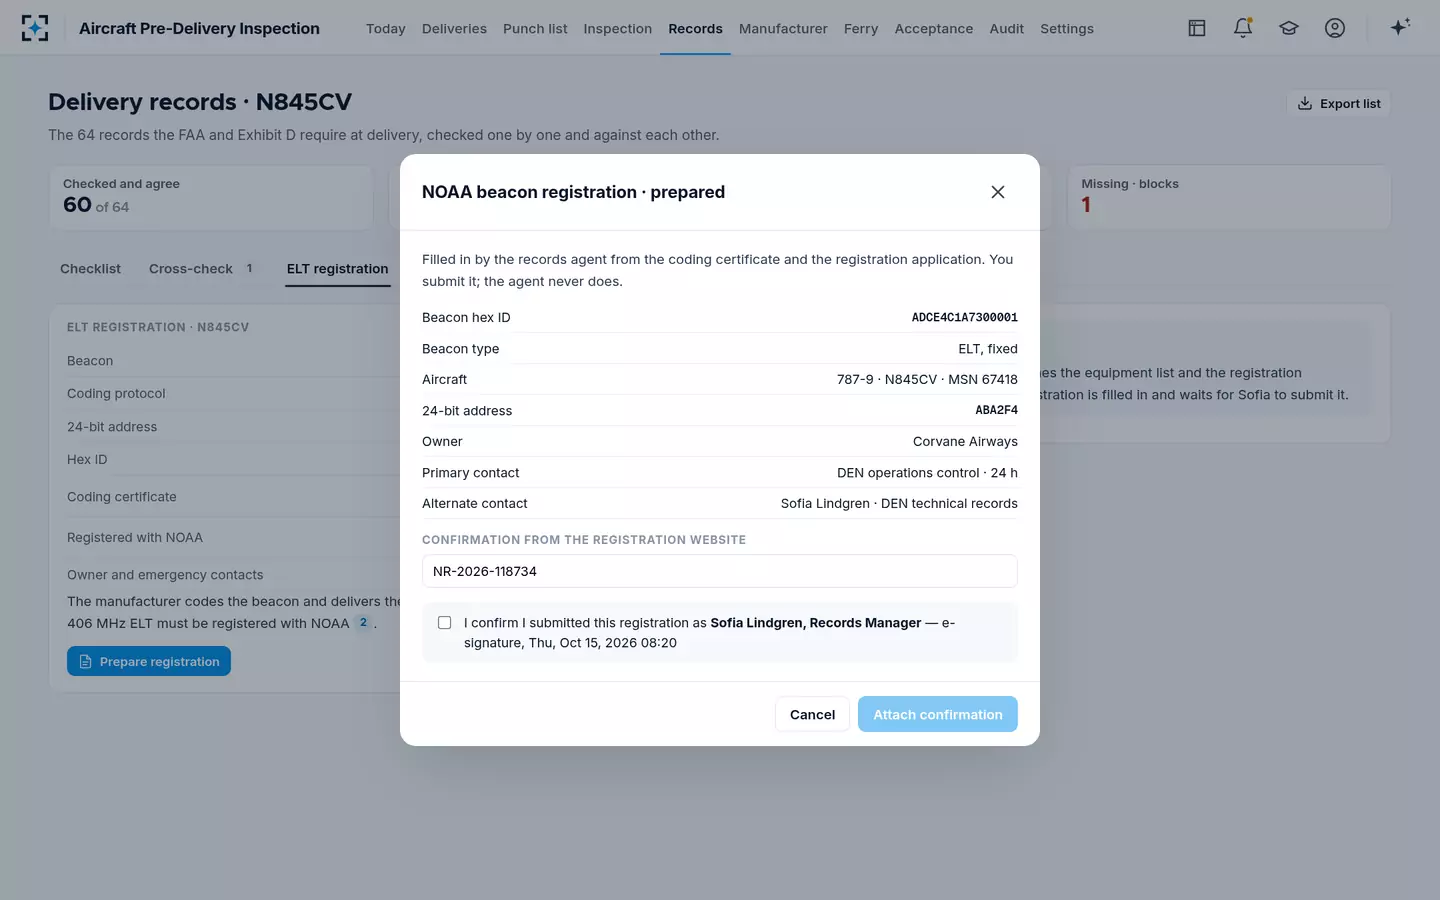Tick the submission confirmation checkbox

pyautogui.click(x=445, y=623)
